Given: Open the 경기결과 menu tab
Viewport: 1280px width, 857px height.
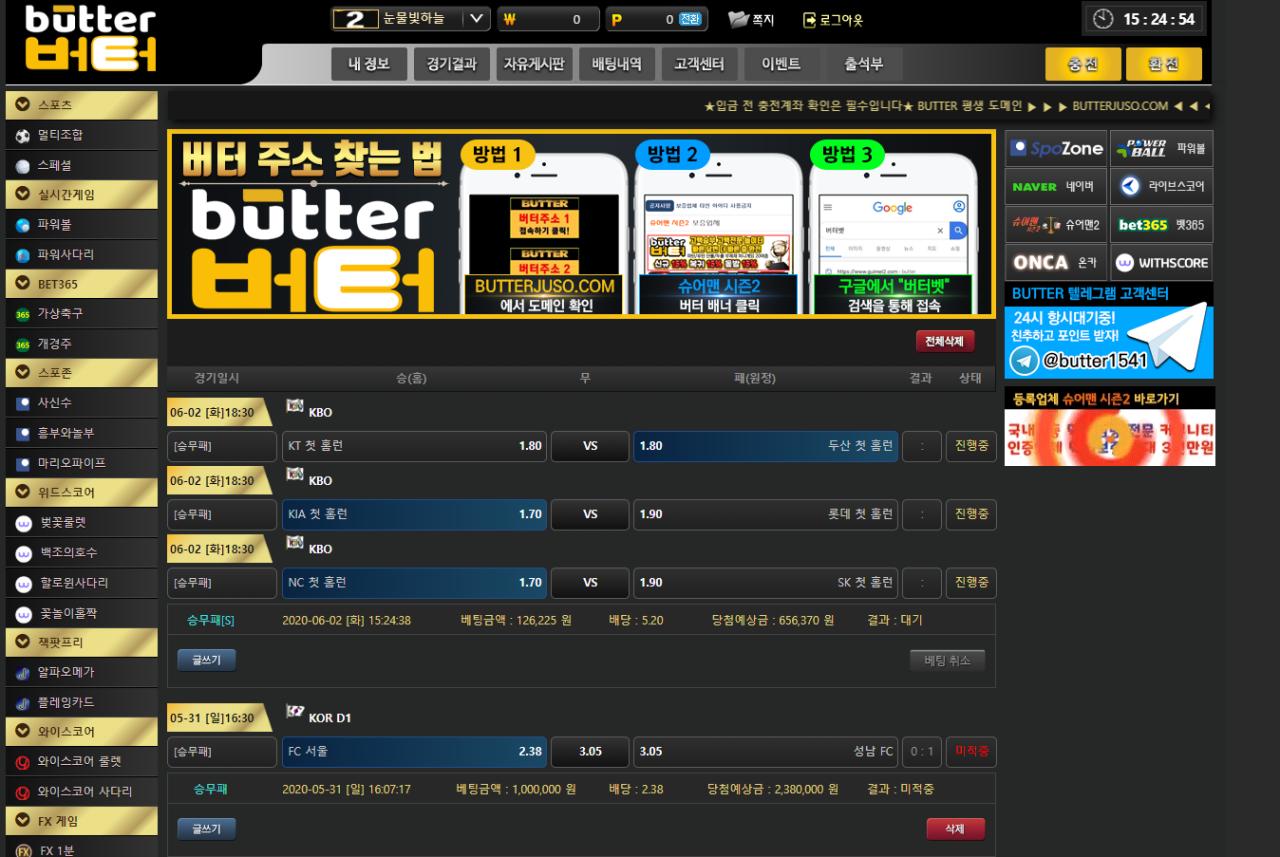Looking at the screenshot, I should point(451,64).
